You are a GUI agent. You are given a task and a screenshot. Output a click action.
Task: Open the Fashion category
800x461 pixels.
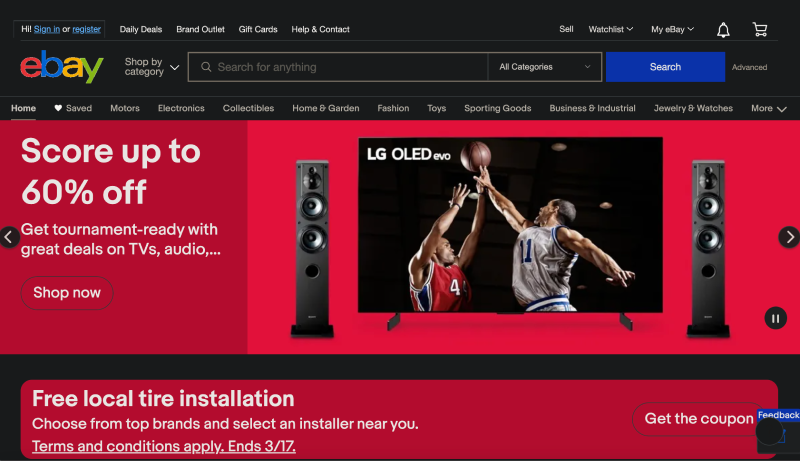pyautogui.click(x=393, y=108)
